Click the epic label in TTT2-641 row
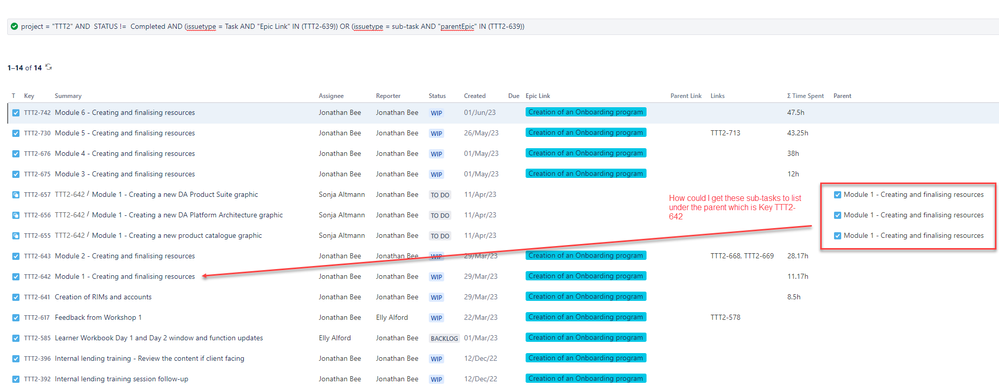 586,296
